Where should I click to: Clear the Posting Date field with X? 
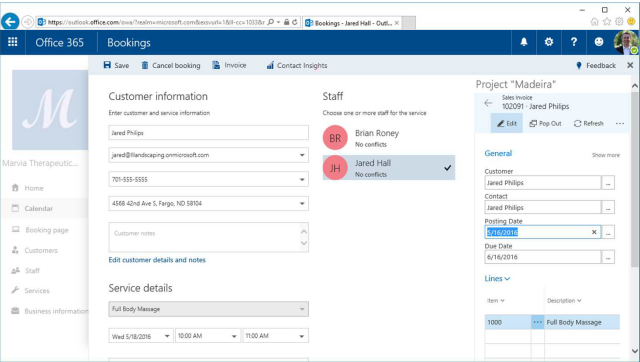click(x=594, y=232)
